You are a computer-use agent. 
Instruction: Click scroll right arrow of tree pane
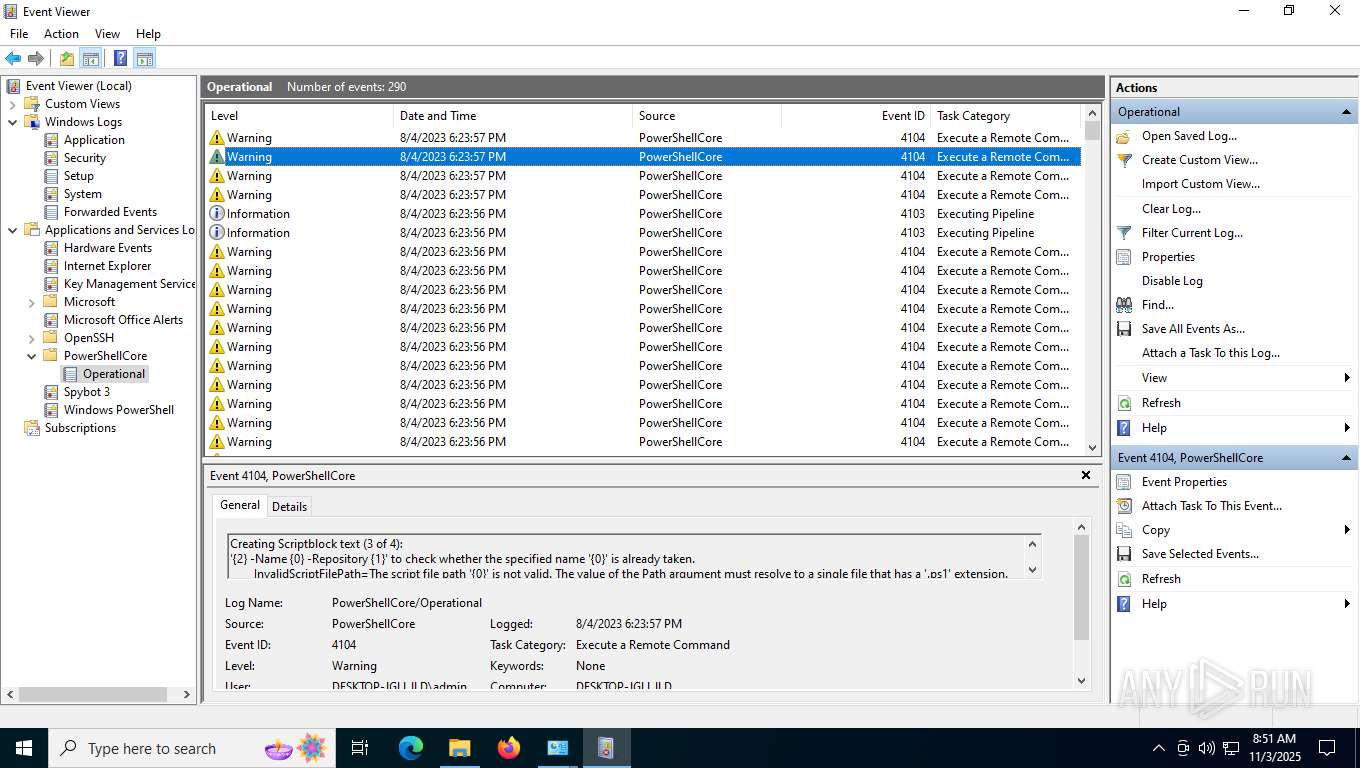[186, 694]
